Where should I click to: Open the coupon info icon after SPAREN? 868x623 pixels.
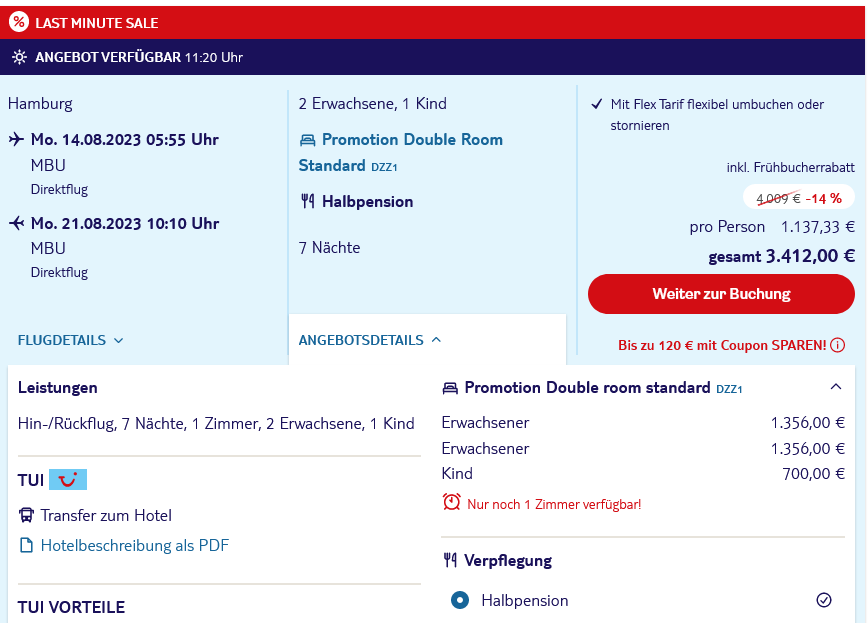pos(838,346)
